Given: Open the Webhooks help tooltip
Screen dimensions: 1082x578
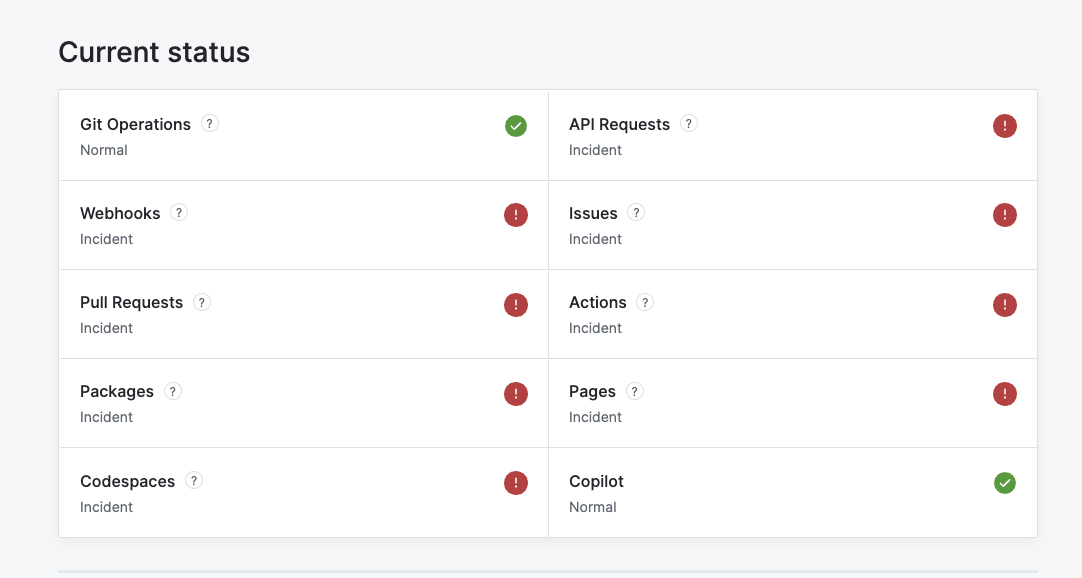Looking at the screenshot, I should [x=178, y=213].
